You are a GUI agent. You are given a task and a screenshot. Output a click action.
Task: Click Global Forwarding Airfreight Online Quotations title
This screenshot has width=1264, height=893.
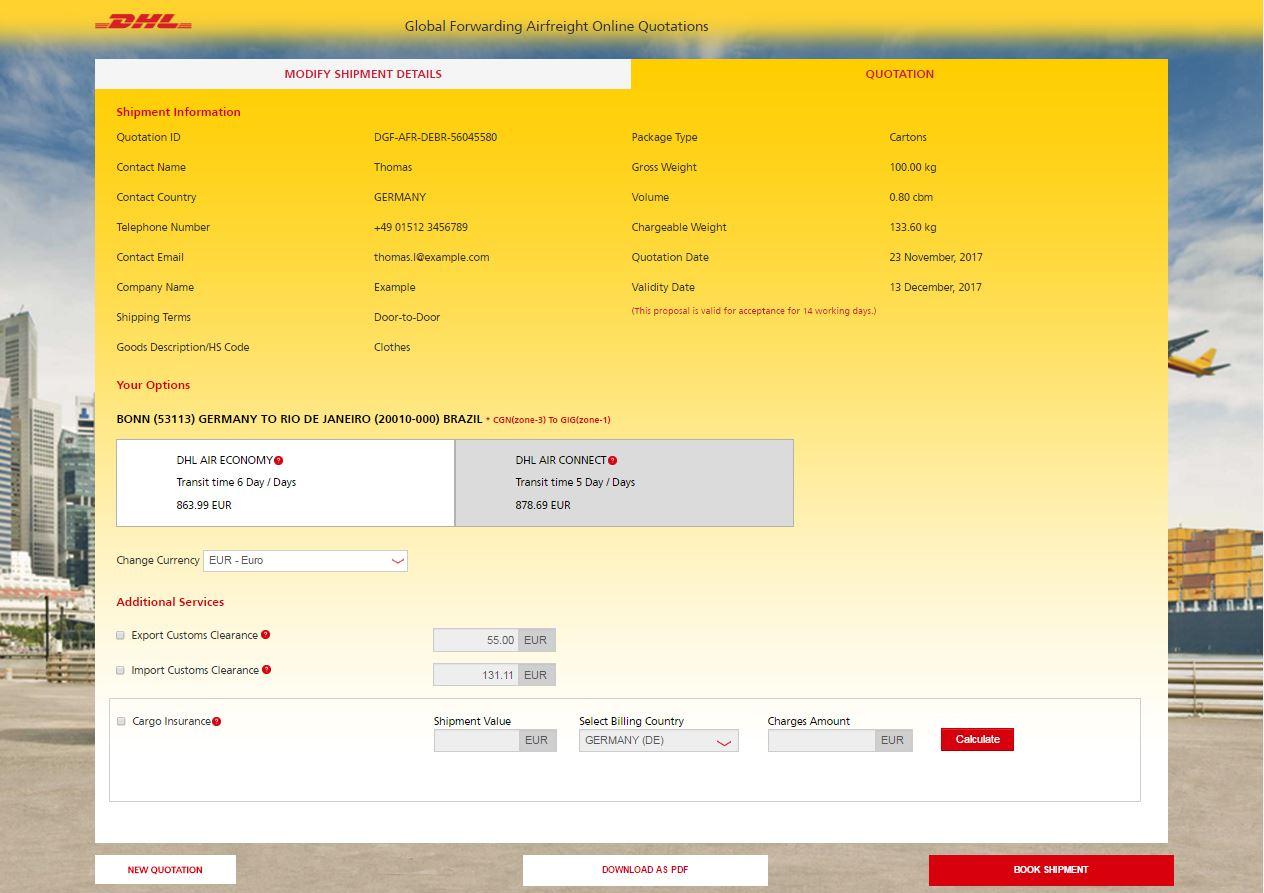[x=556, y=27]
